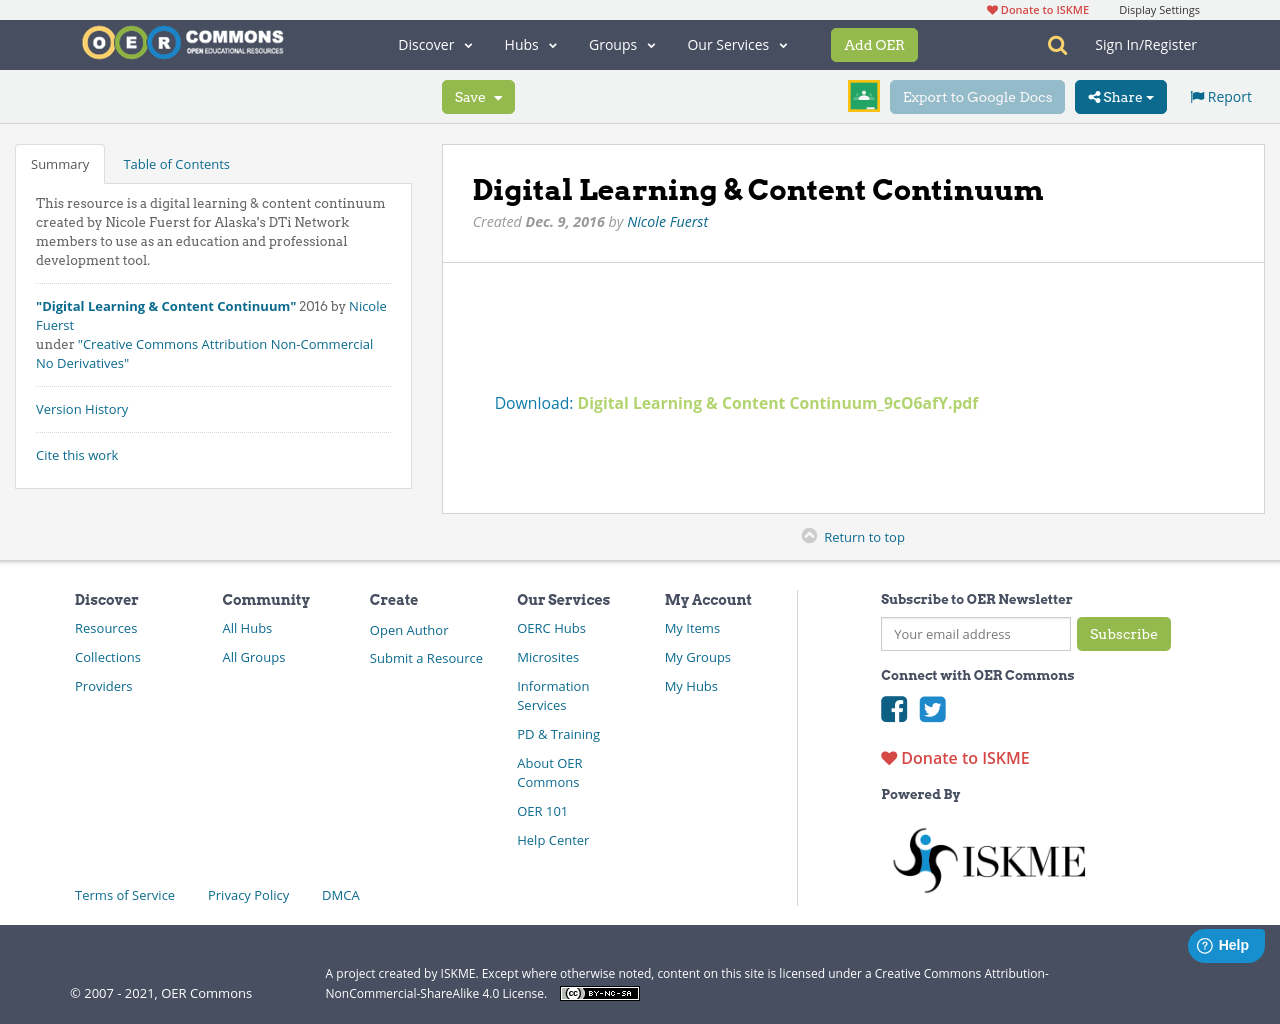Click the email address input field
Screen dimensions: 1280x1024
(975, 634)
